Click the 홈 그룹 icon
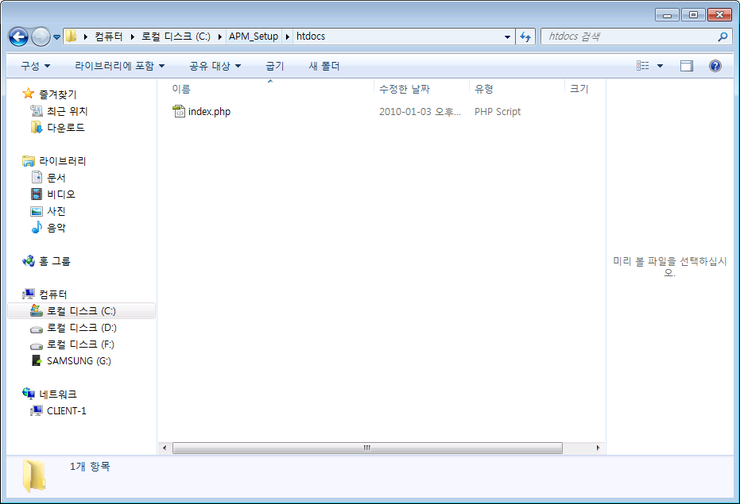740x504 pixels. [x=28, y=260]
